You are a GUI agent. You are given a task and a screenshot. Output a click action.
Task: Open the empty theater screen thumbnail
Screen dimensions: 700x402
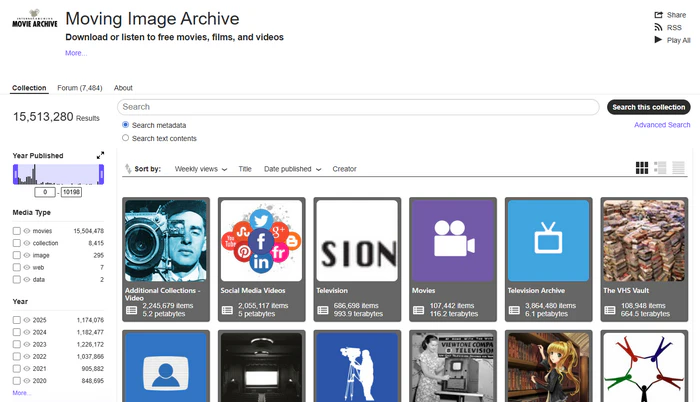coord(262,367)
